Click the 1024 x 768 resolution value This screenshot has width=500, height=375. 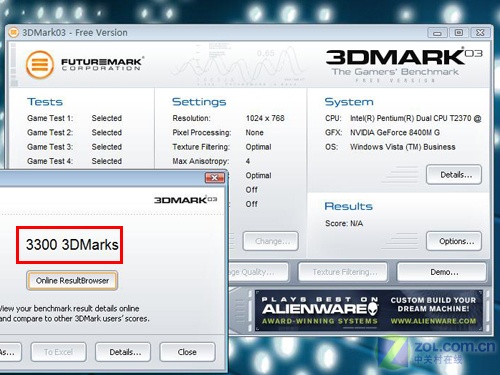[x=265, y=118]
